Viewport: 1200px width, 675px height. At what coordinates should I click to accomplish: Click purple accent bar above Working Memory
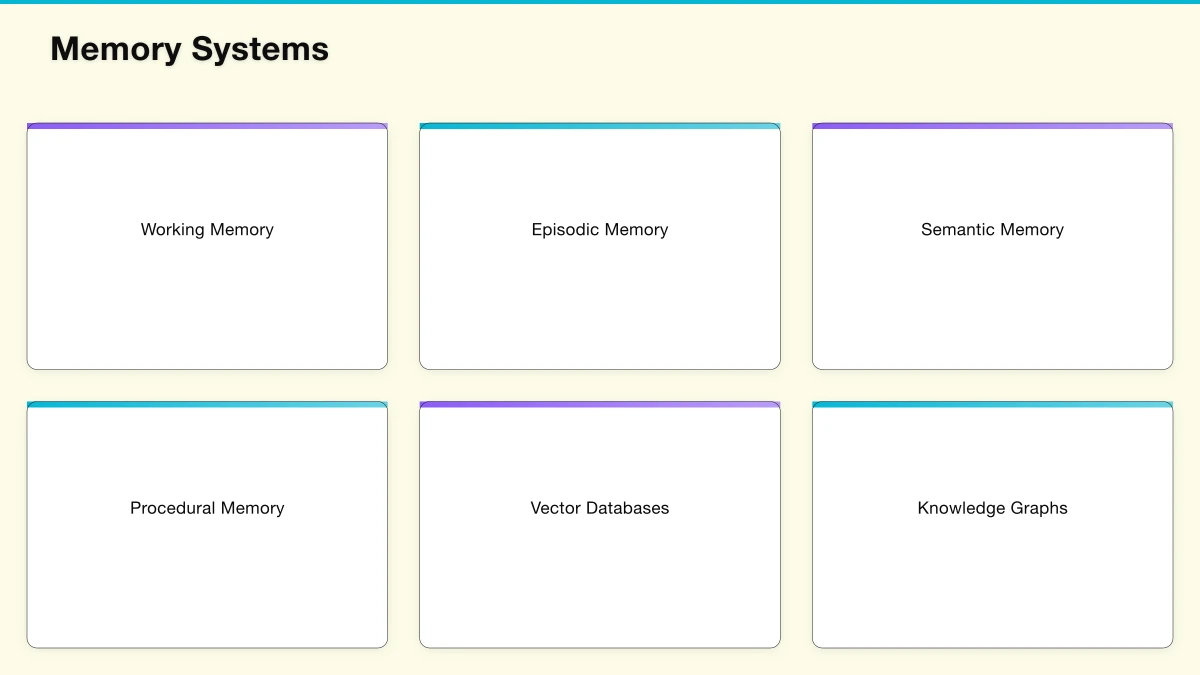(207, 126)
